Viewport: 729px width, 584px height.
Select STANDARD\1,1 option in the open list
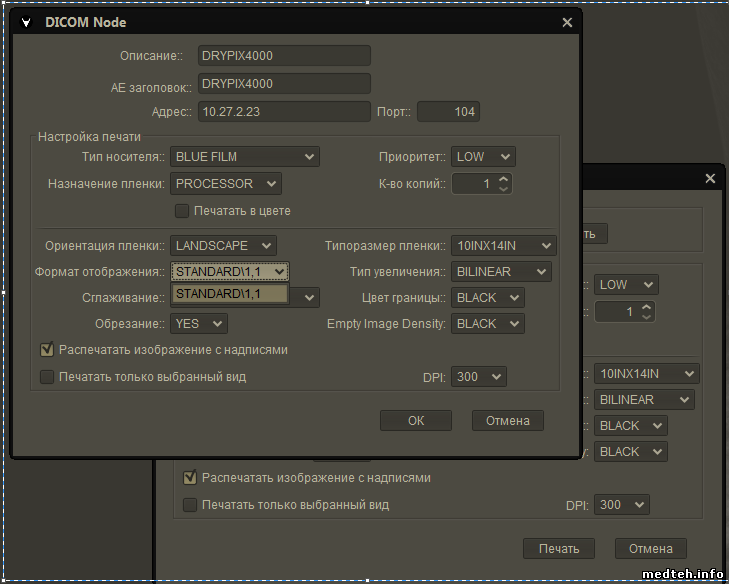(230, 294)
